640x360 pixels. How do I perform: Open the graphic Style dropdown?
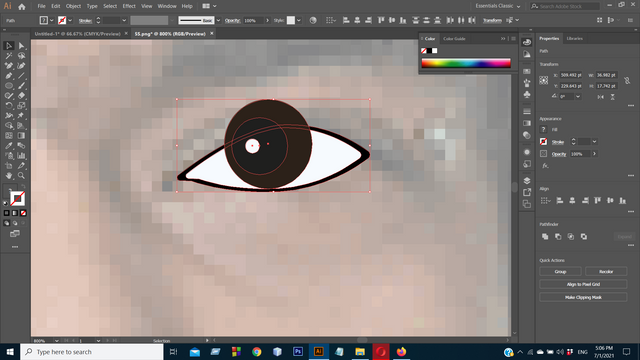[x=299, y=20]
